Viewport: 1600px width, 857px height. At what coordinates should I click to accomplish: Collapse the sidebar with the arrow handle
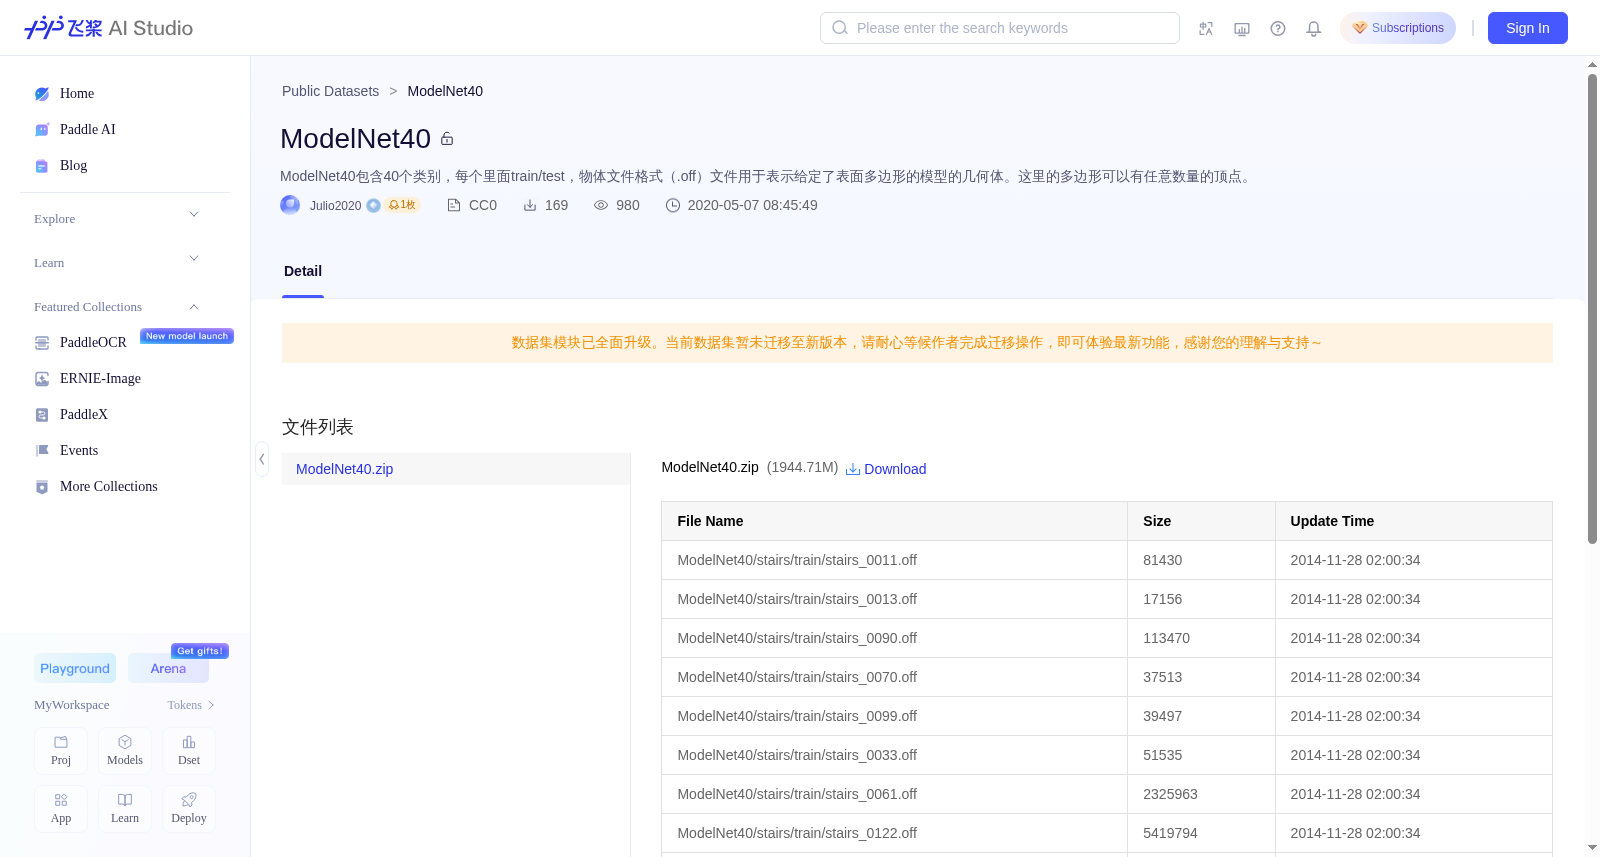[262, 459]
